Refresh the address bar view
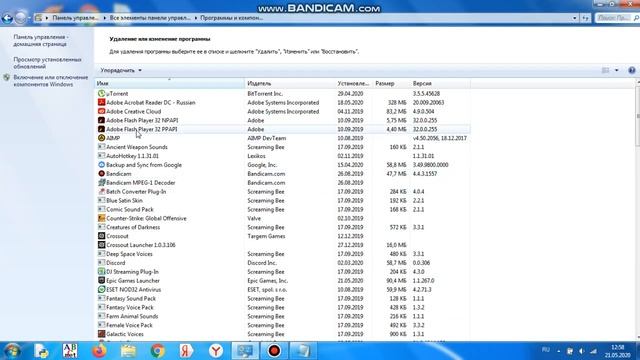 (586, 18)
